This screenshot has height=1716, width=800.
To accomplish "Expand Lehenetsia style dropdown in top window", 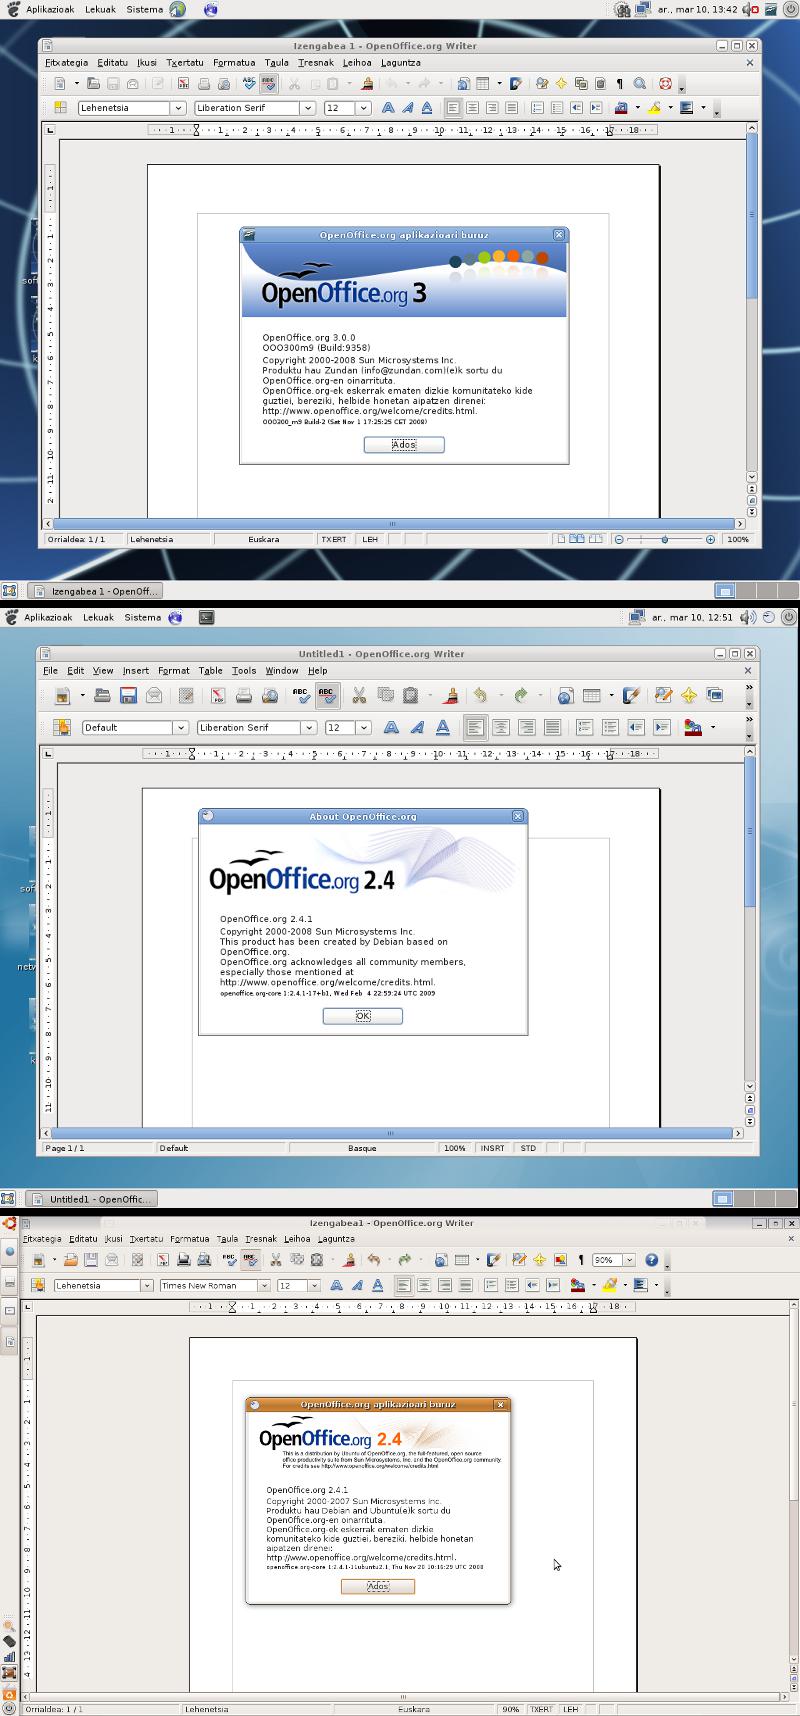I will pyautogui.click(x=179, y=108).
